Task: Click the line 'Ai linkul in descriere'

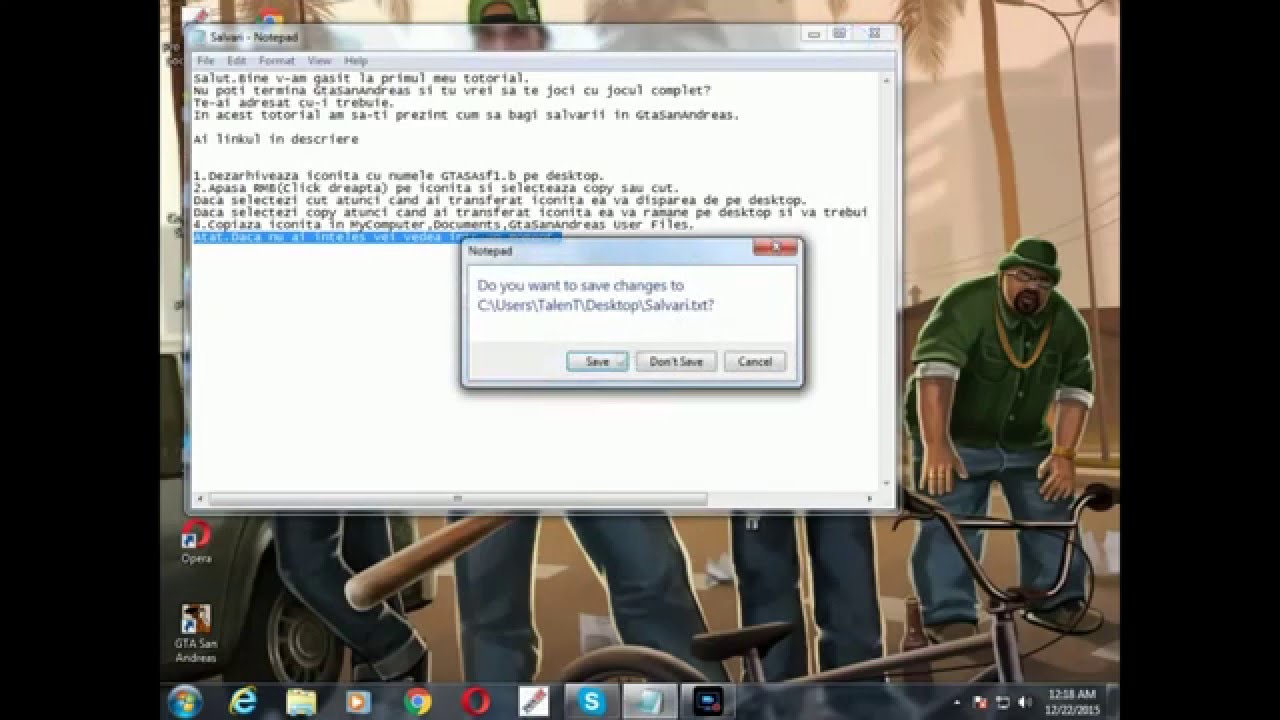Action: (x=275, y=139)
